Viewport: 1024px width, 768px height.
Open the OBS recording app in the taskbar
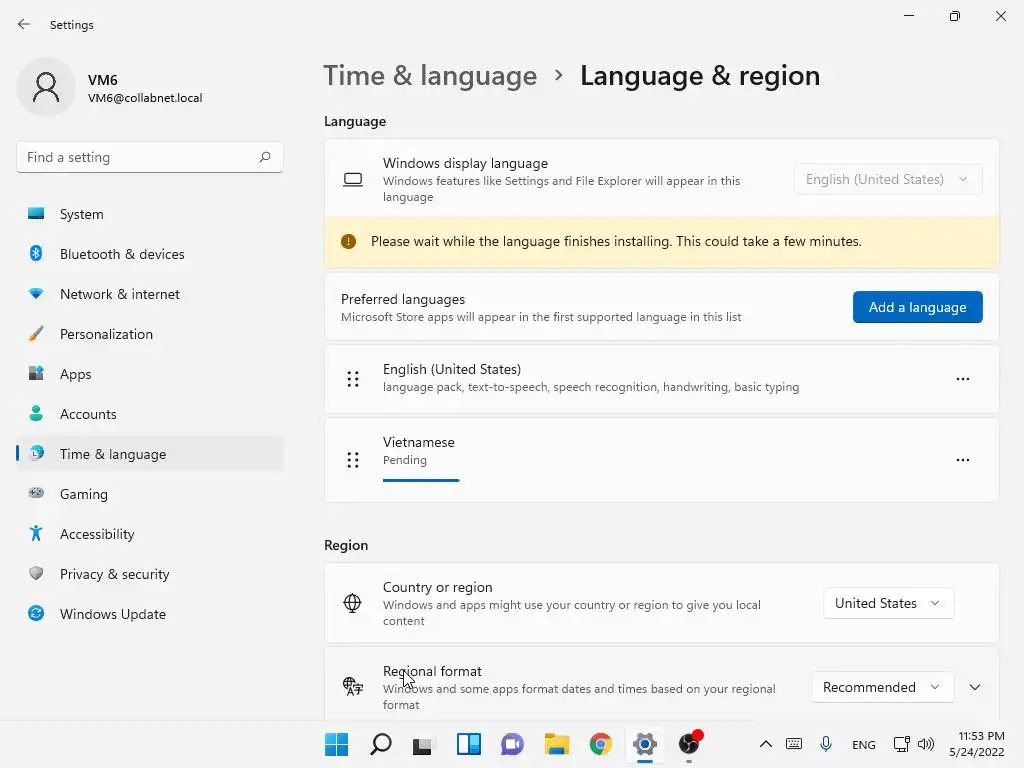tap(690, 744)
